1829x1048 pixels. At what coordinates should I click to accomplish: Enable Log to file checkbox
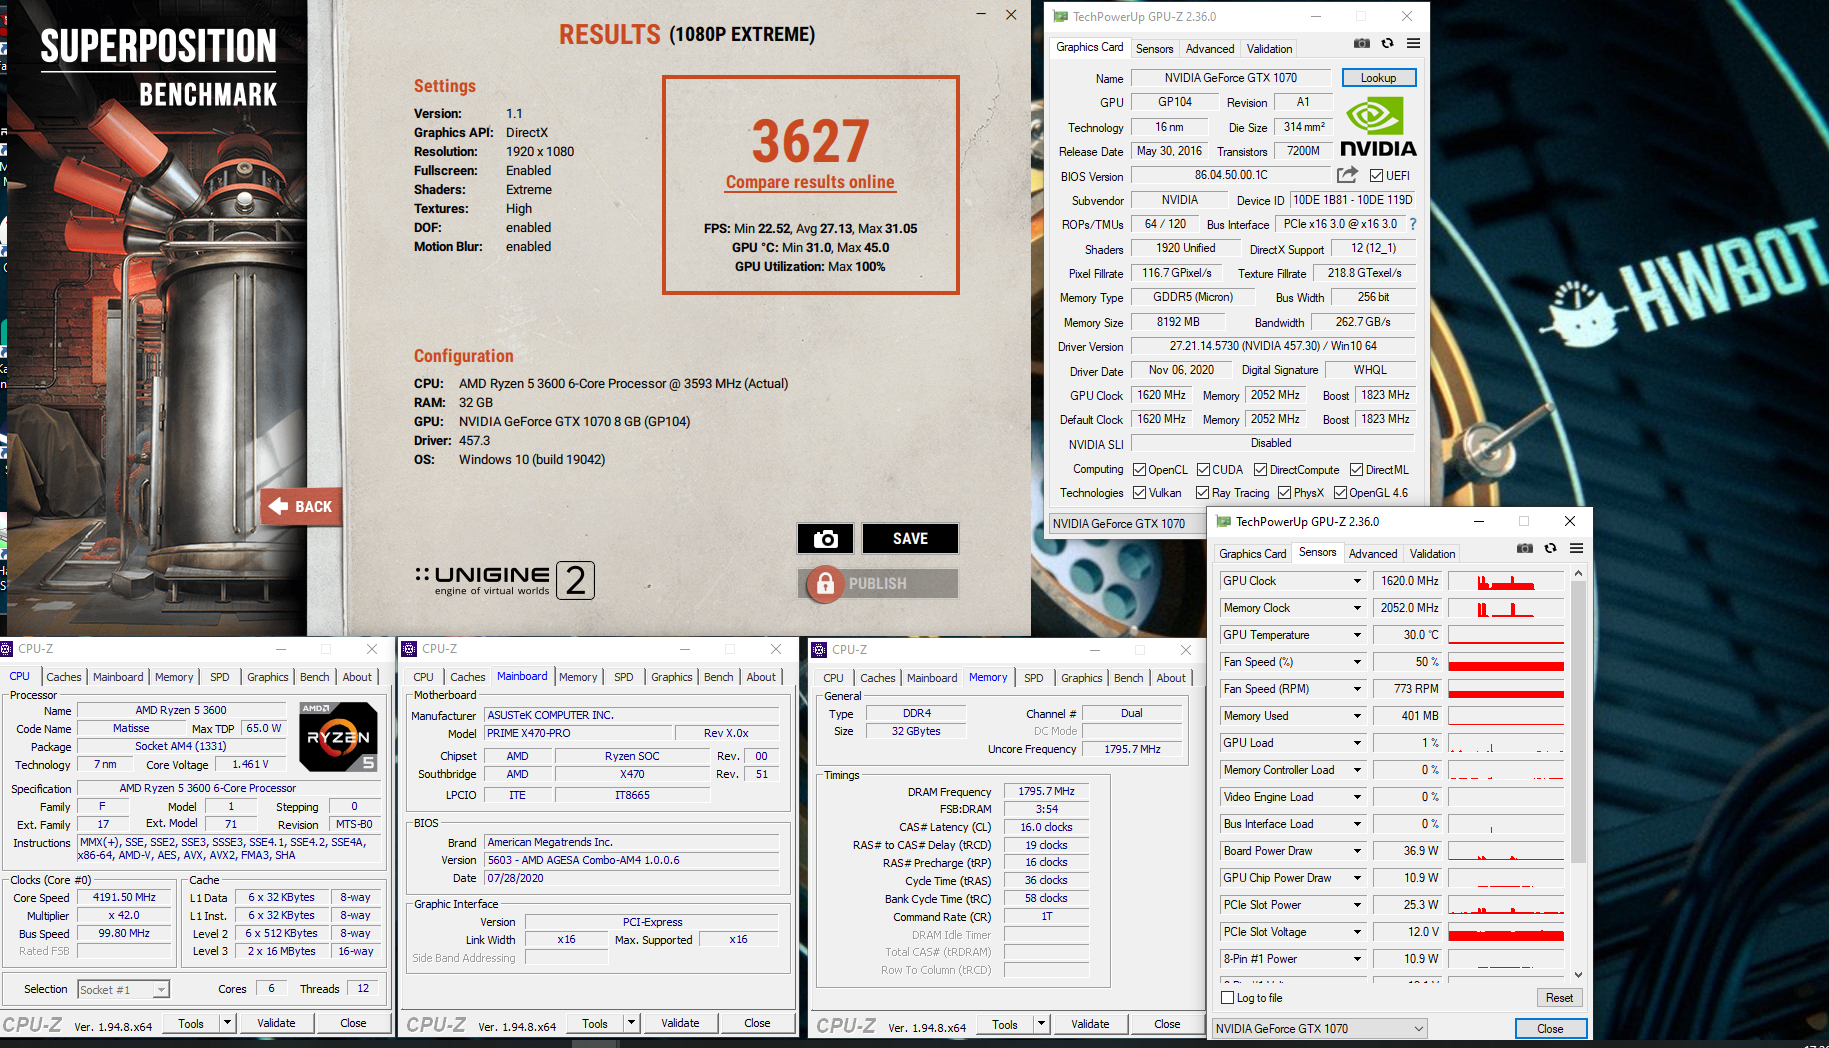(x=1228, y=998)
